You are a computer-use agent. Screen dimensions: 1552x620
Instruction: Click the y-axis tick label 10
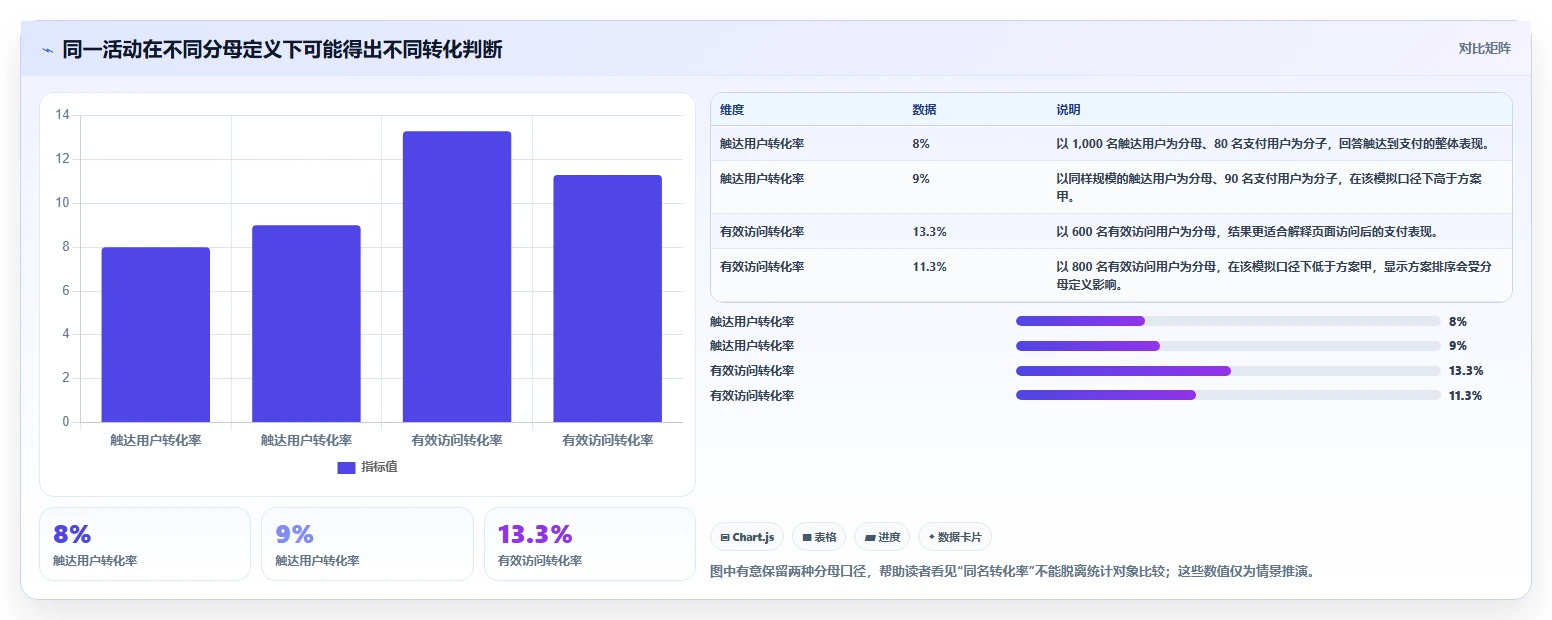coord(62,203)
